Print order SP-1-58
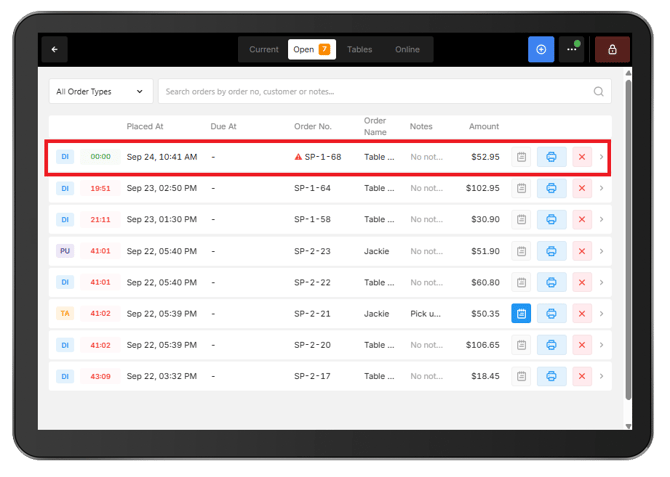Image resolution: width=670 pixels, height=477 pixels. point(552,219)
